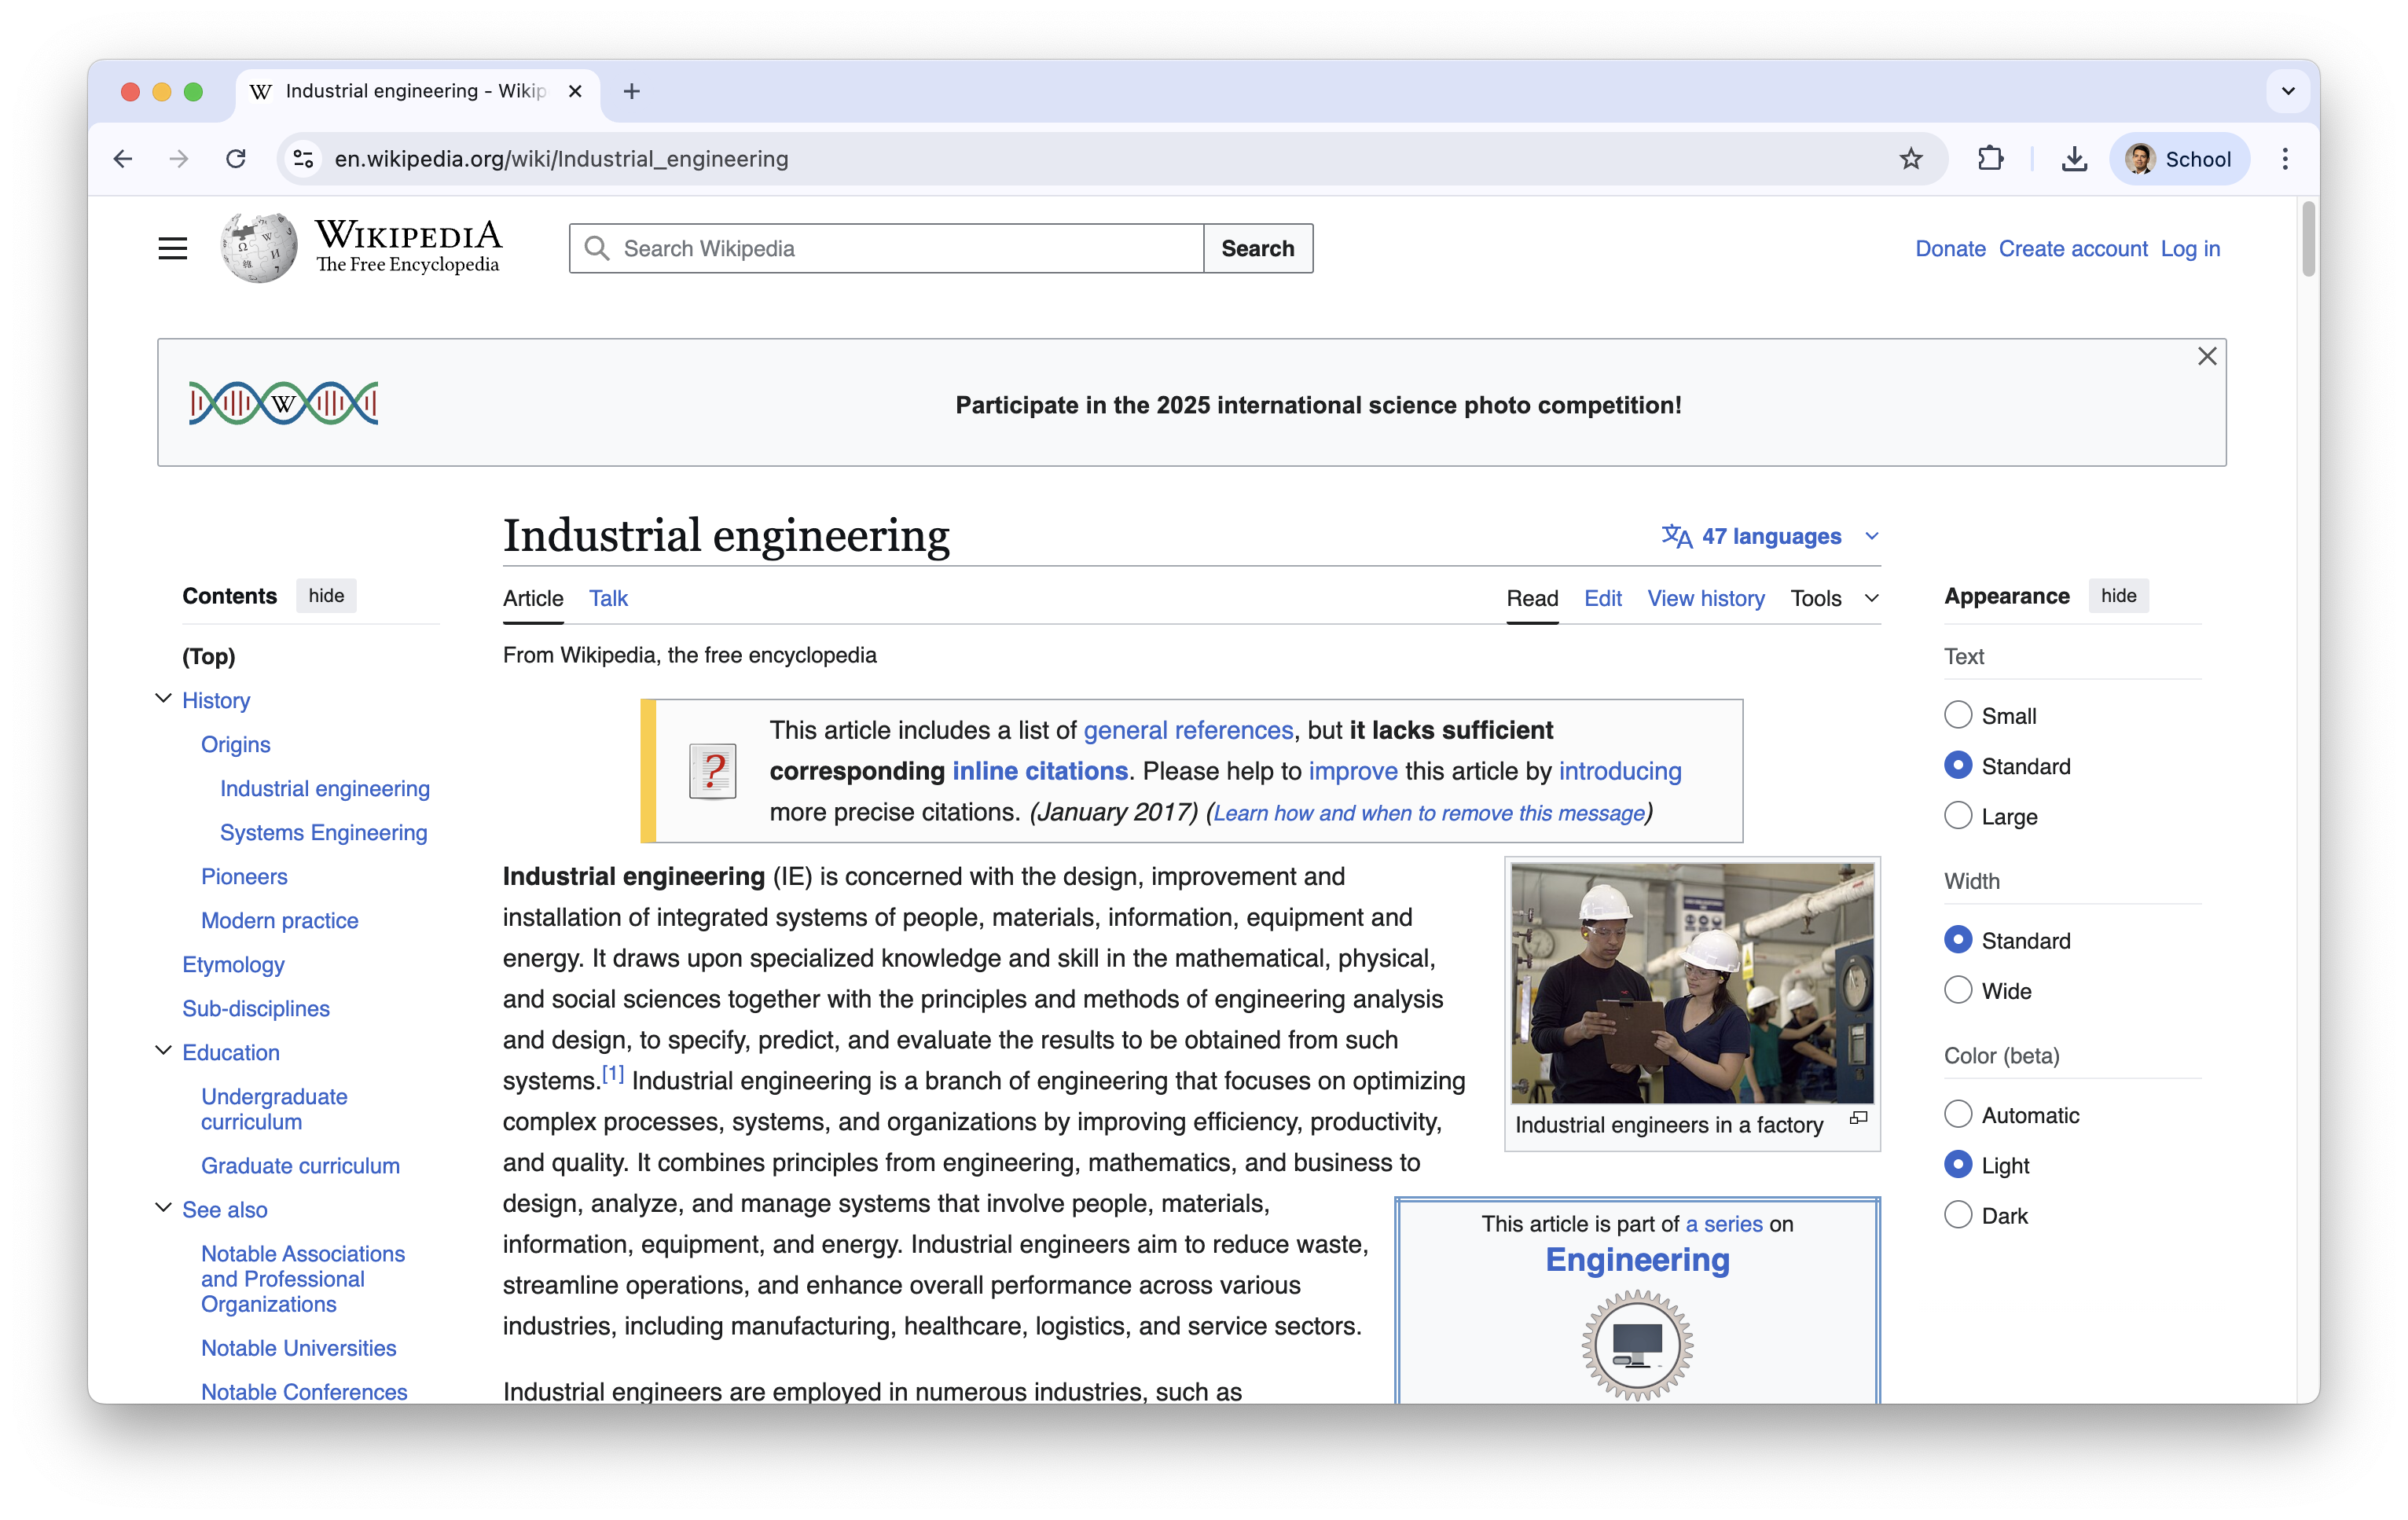Open the View history tab

tap(1705, 598)
